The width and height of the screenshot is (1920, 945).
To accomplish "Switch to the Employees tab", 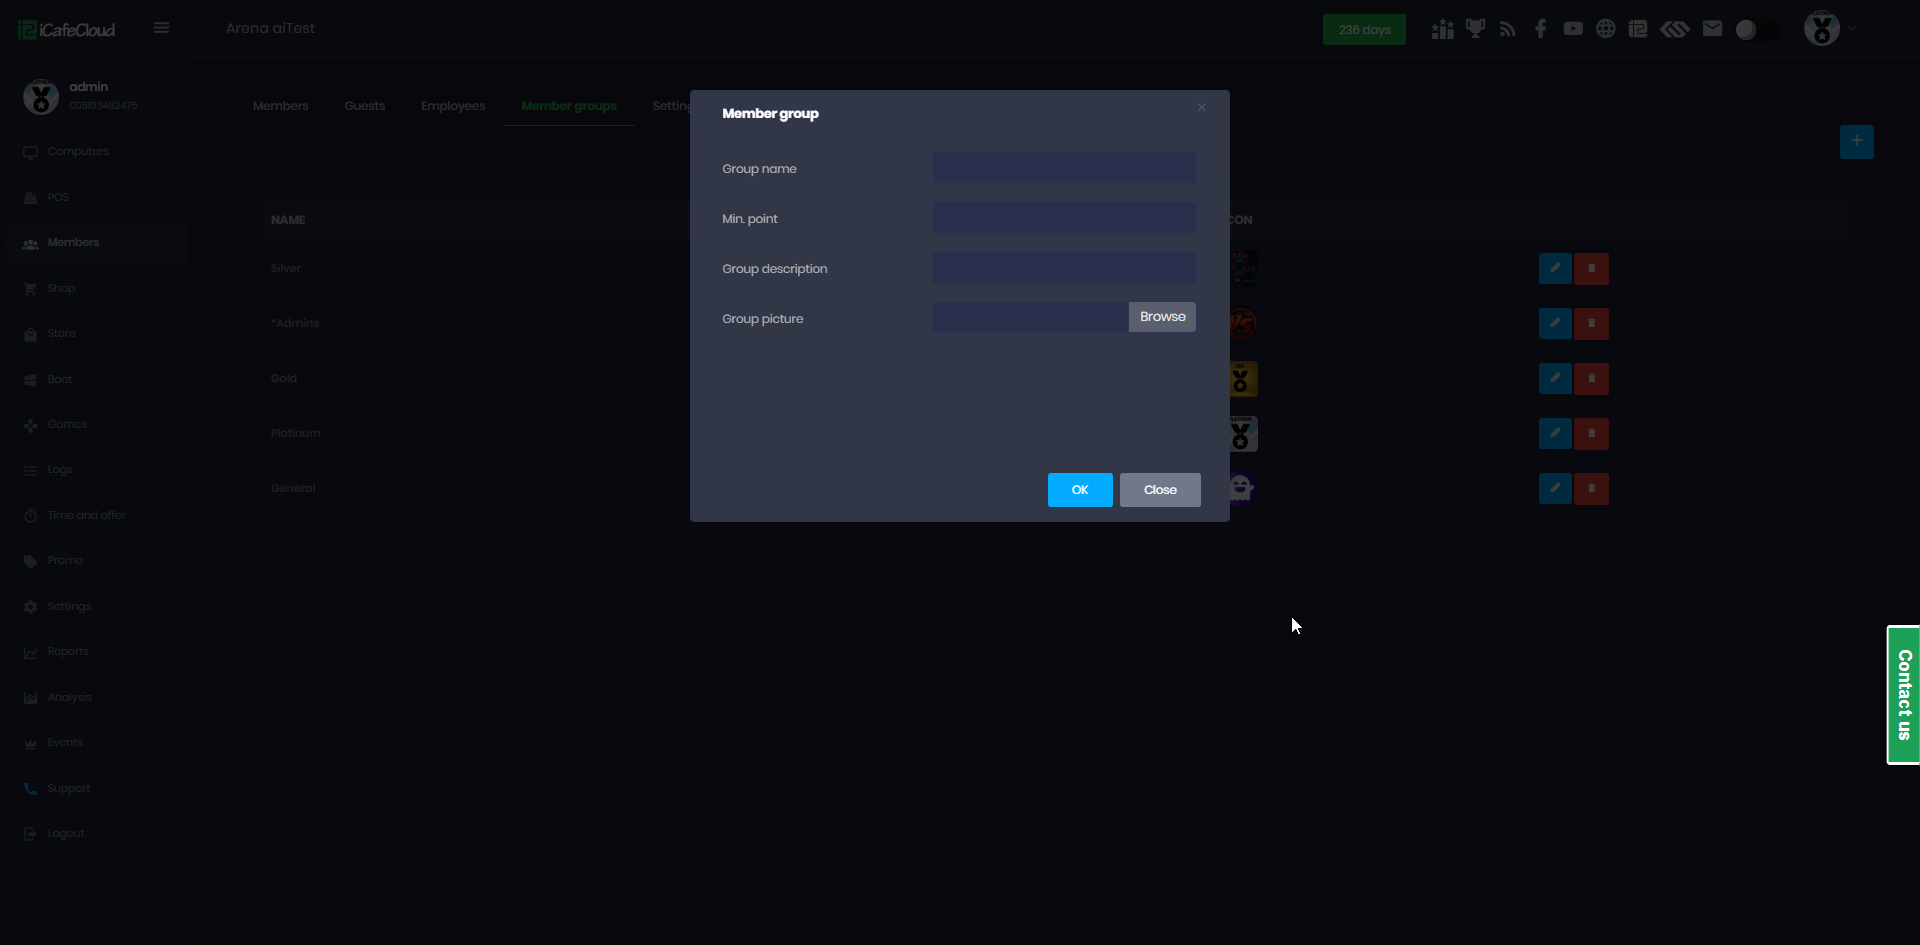I will [x=453, y=106].
